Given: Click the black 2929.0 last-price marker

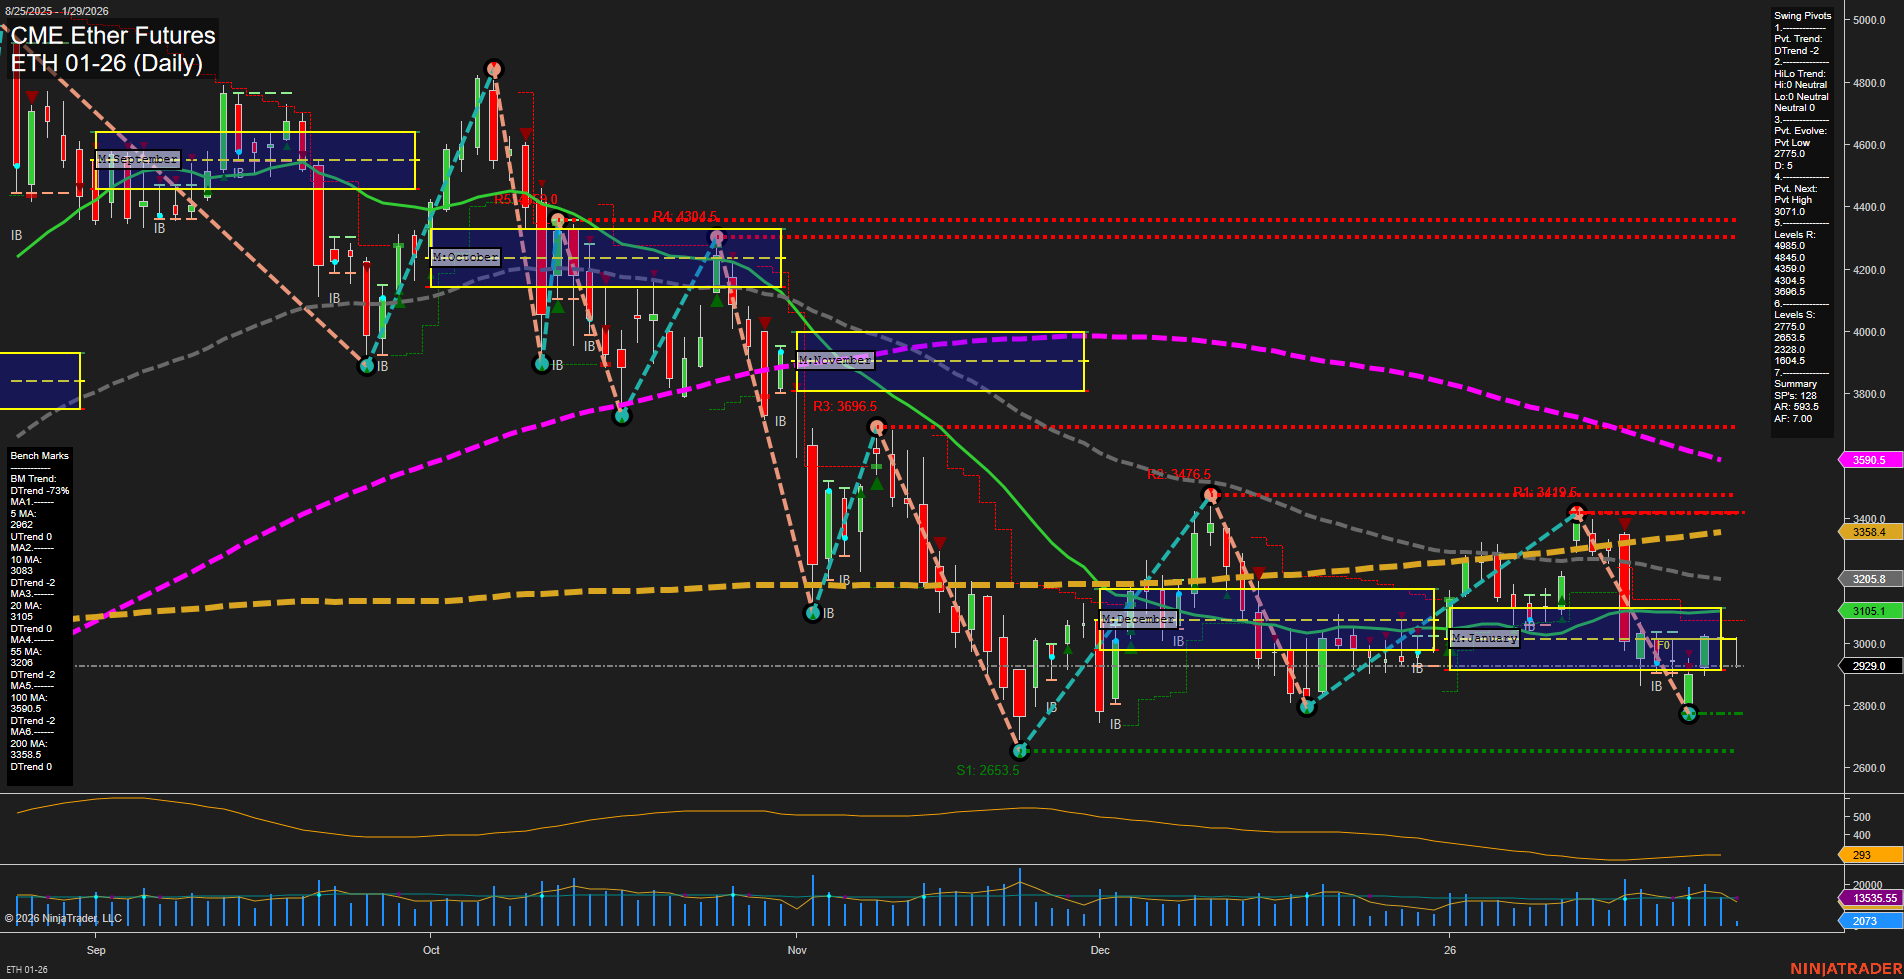Looking at the screenshot, I should coord(1869,665).
